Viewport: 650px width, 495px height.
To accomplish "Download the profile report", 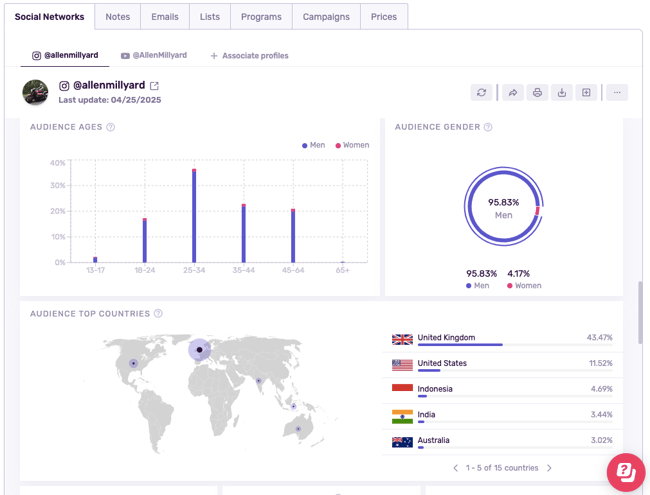I will coord(562,92).
